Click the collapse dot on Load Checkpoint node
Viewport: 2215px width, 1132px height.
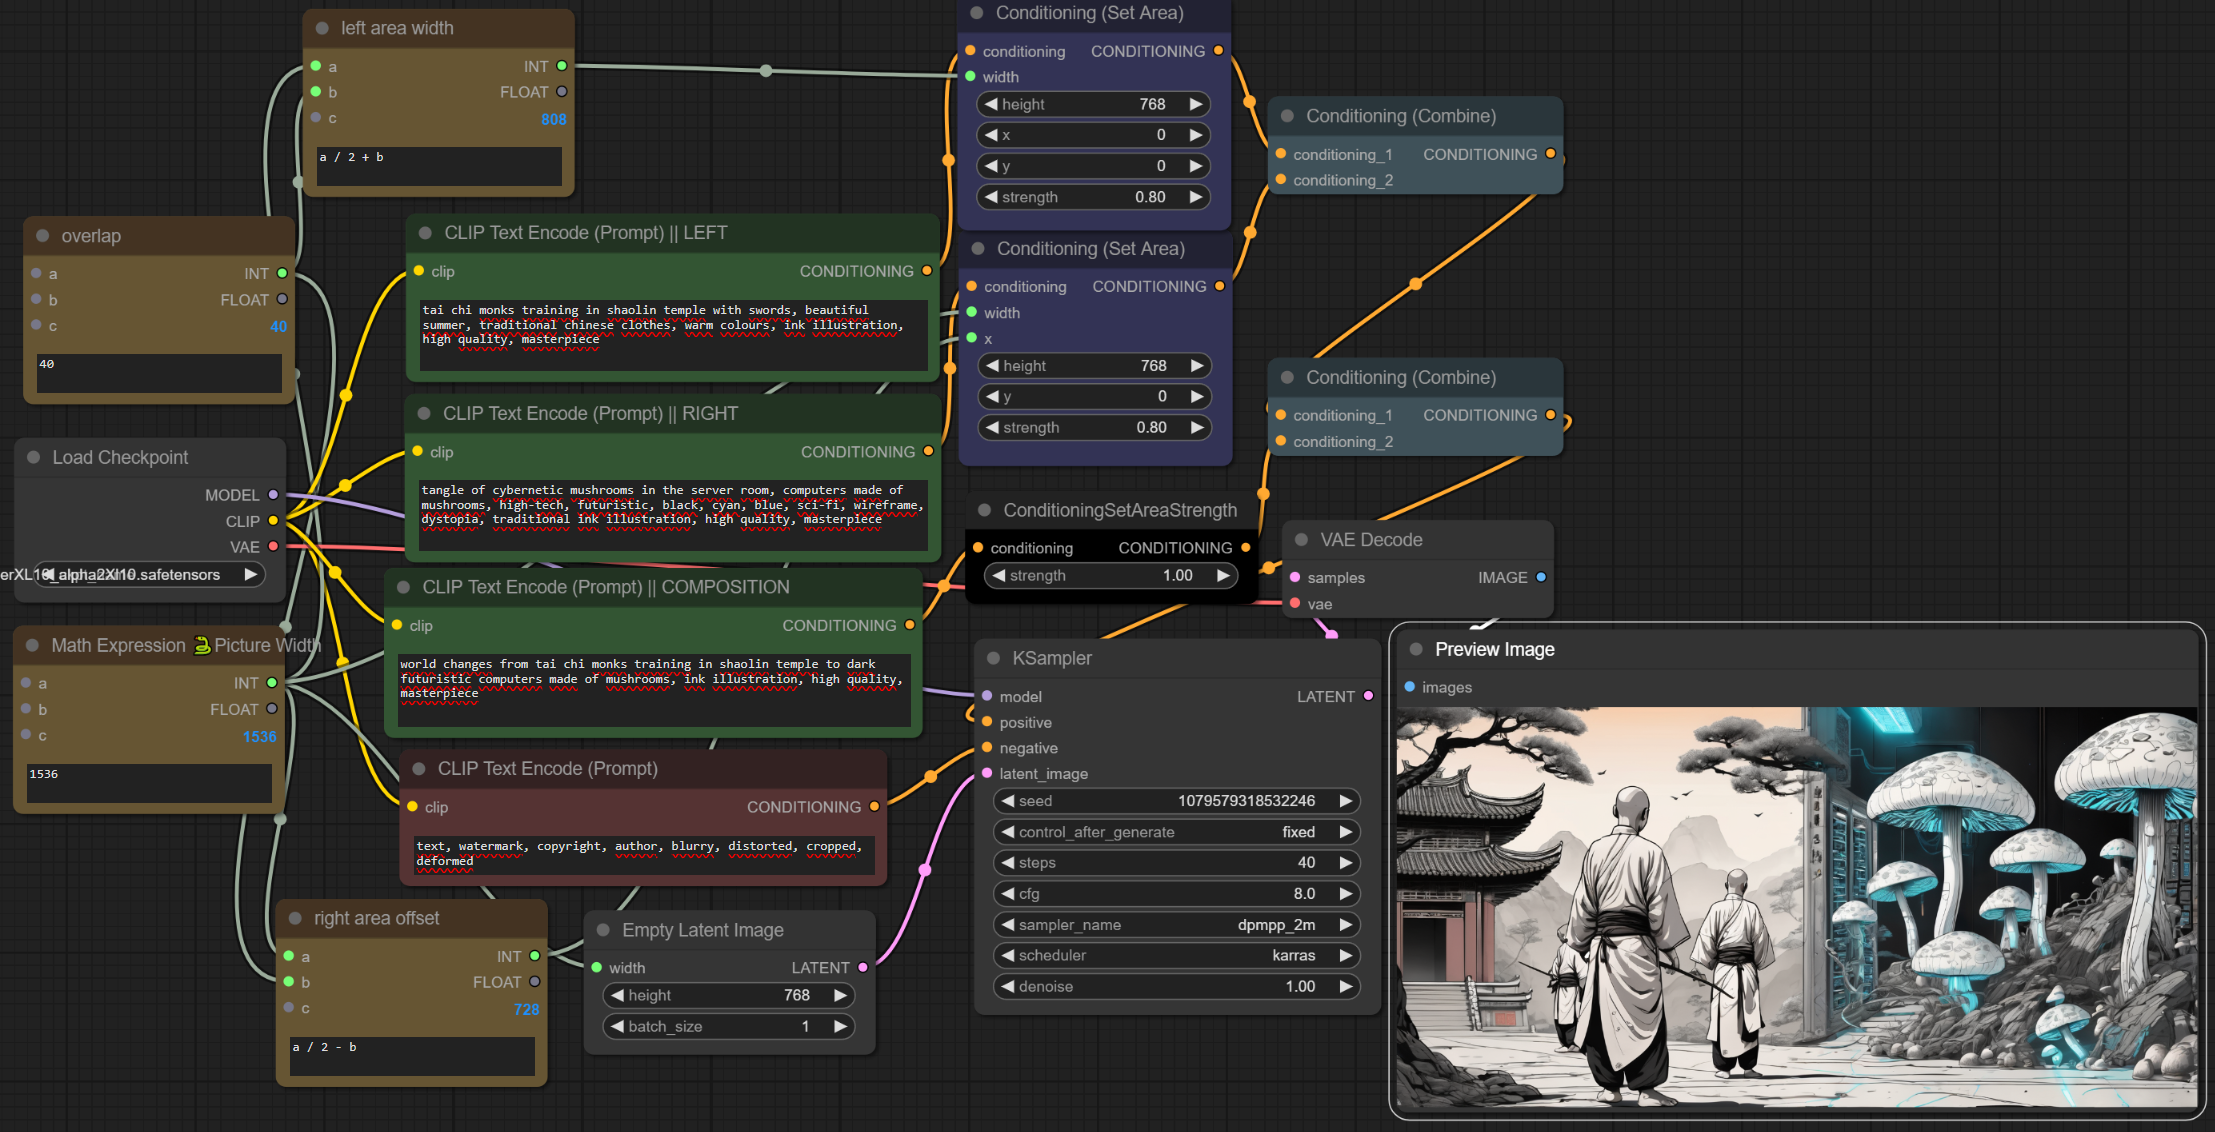[33, 457]
